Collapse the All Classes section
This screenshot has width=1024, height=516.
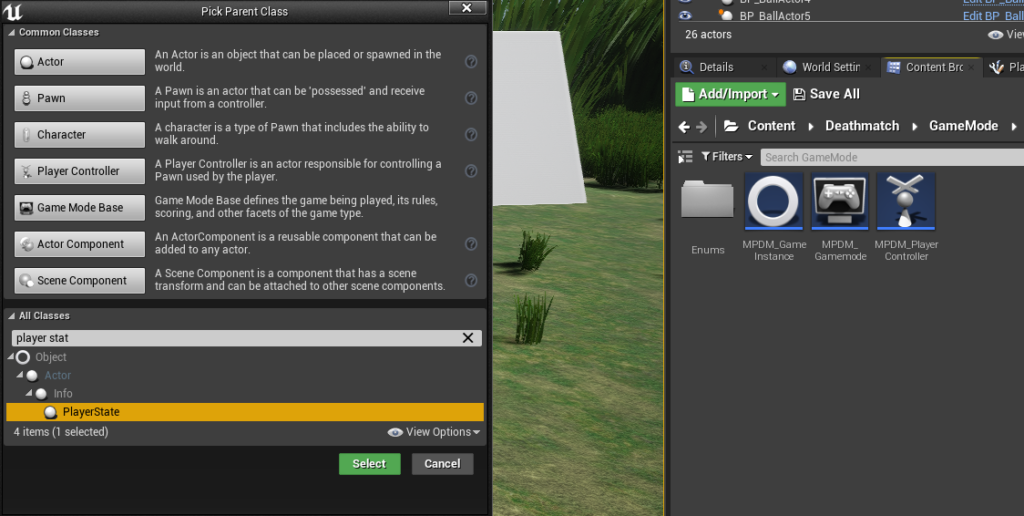click(11, 315)
